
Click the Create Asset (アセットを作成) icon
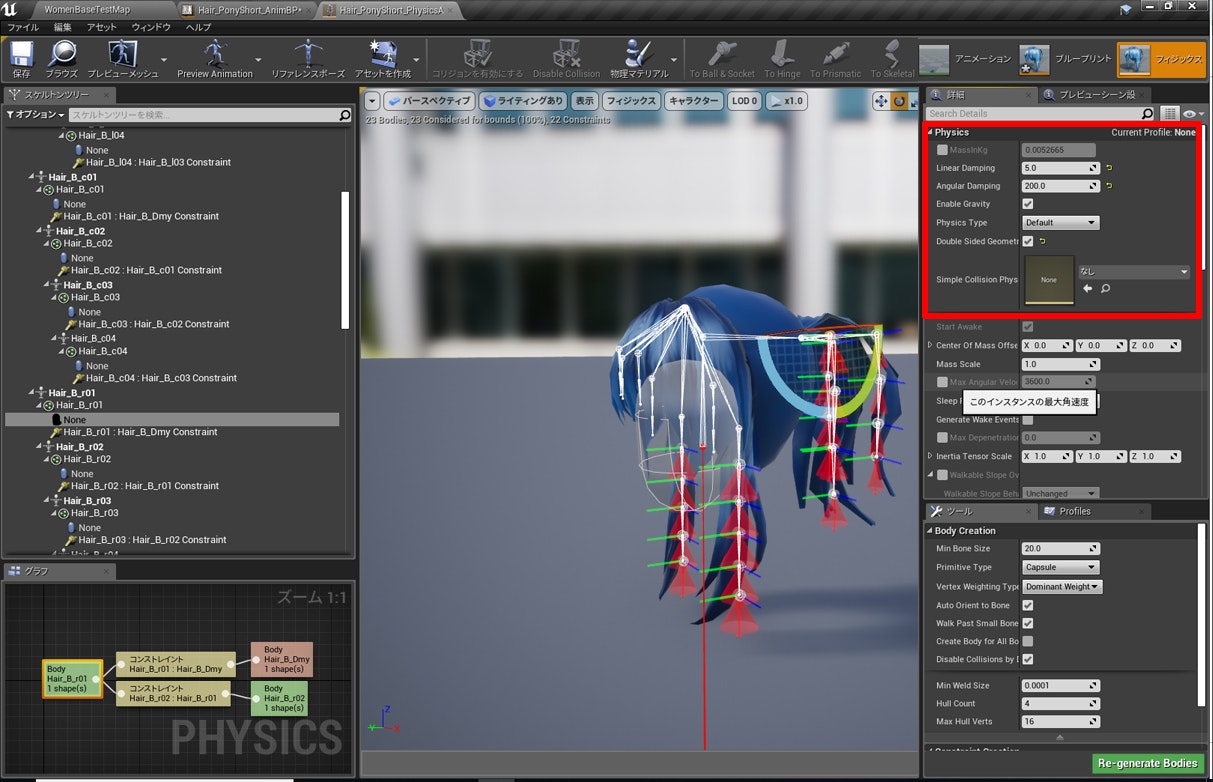click(x=382, y=54)
